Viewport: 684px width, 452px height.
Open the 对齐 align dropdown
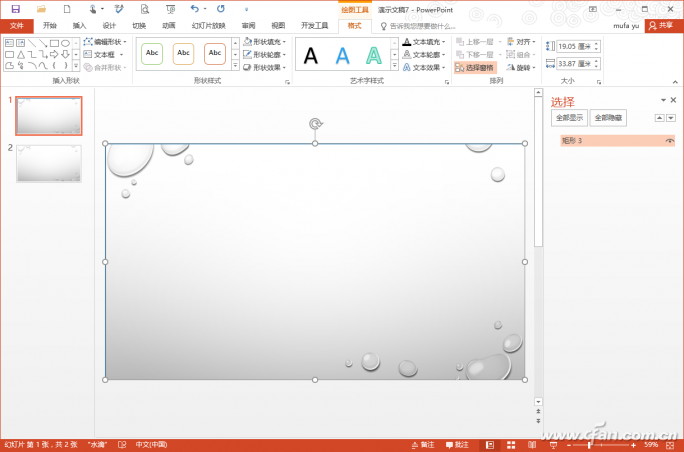(520, 42)
